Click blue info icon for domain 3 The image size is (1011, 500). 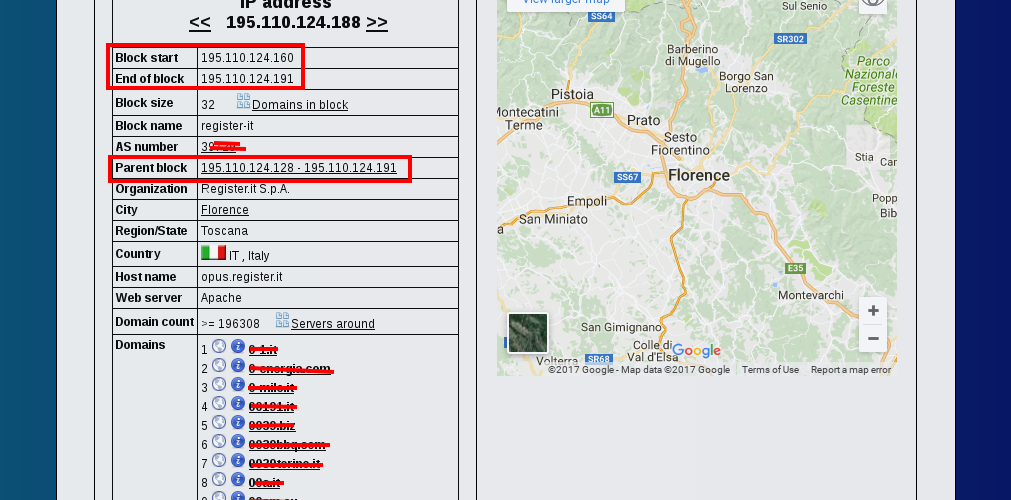point(238,384)
